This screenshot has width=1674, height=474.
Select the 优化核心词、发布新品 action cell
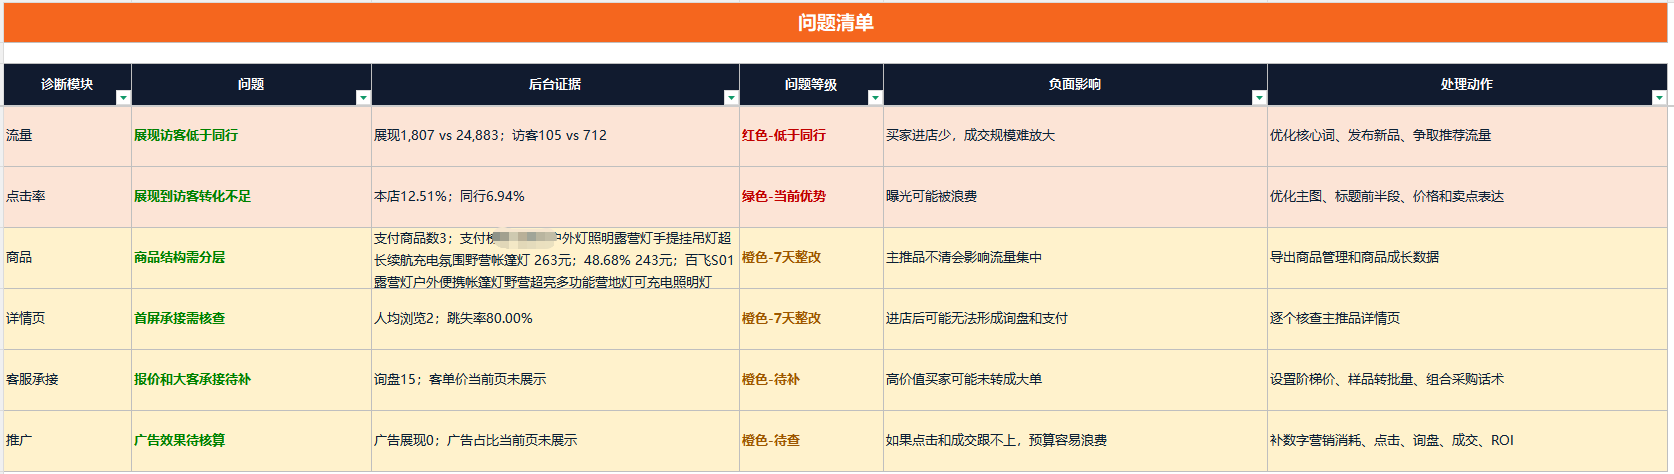click(1467, 136)
